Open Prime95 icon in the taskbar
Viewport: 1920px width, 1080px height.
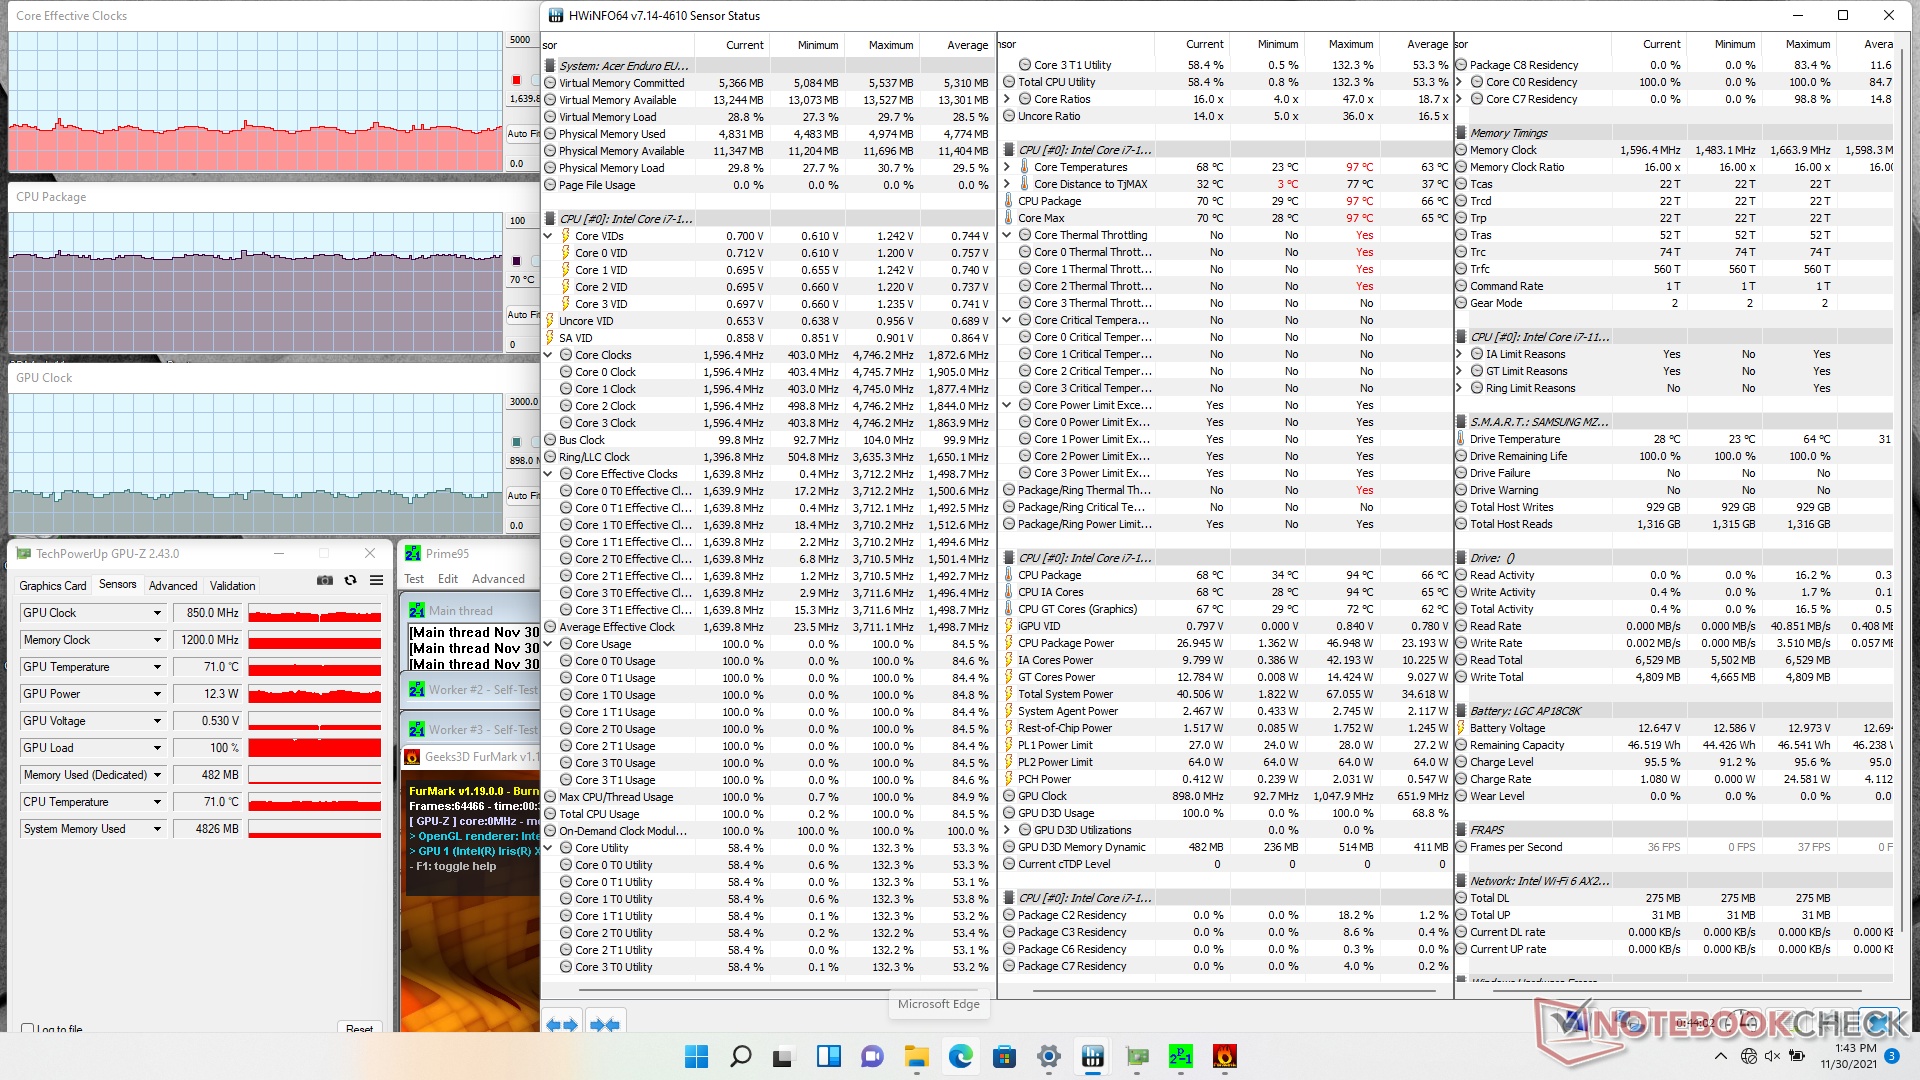pos(1180,1056)
